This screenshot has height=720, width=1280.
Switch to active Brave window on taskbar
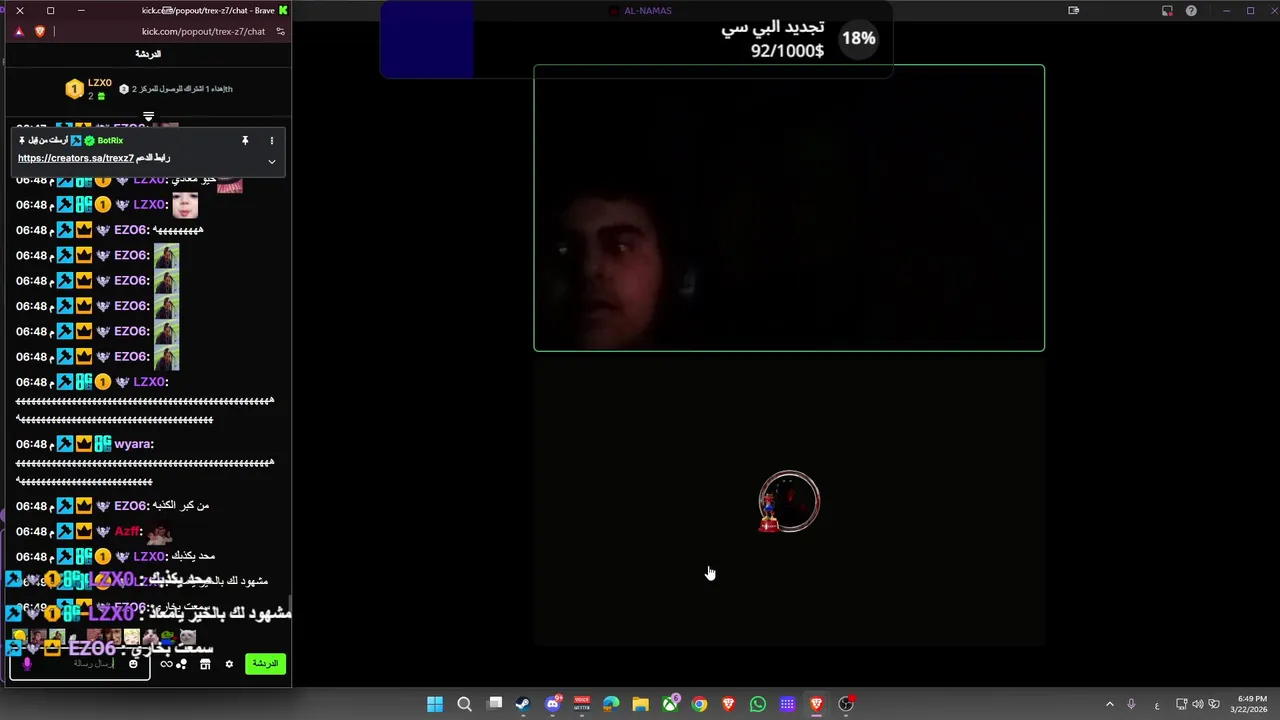(x=816, y=704)
